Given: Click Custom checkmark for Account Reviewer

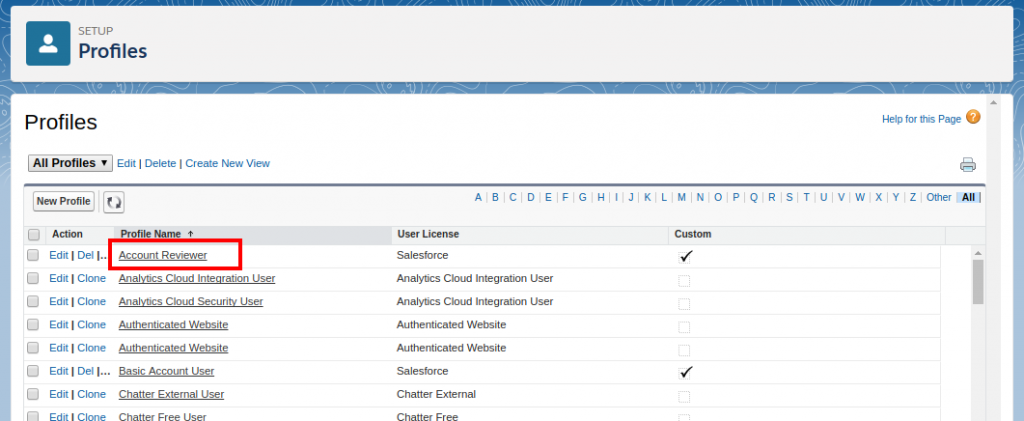Looking at the screenshot, I should (685, 256).
